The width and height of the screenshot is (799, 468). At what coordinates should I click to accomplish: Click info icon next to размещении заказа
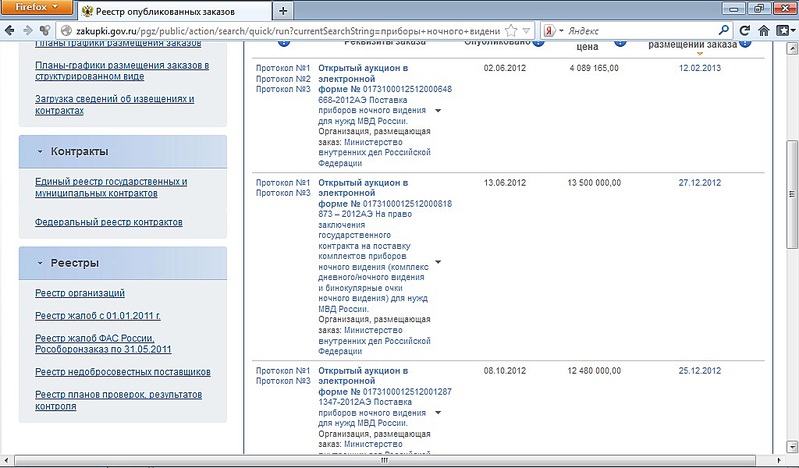tap(745, 43)
